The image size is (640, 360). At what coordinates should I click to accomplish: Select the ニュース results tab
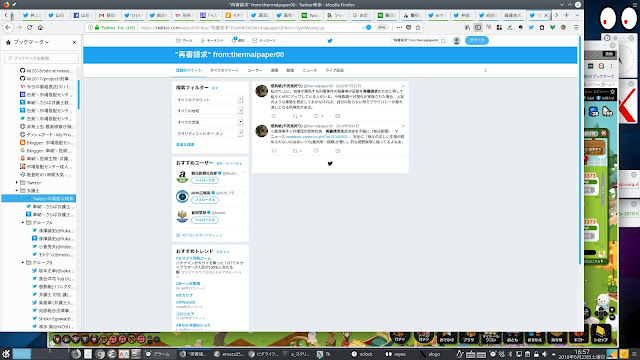tap(309, 70)
